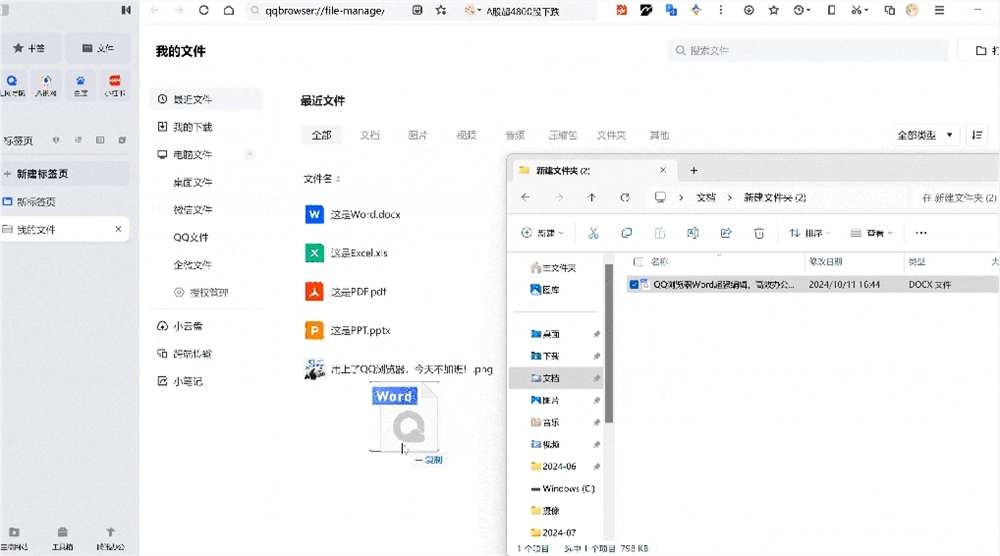The height and width of the screenshot is (556, 1000).
Task: Click the 搜索文件 search box
Action: pyautogui.click(x=809, y=50)
